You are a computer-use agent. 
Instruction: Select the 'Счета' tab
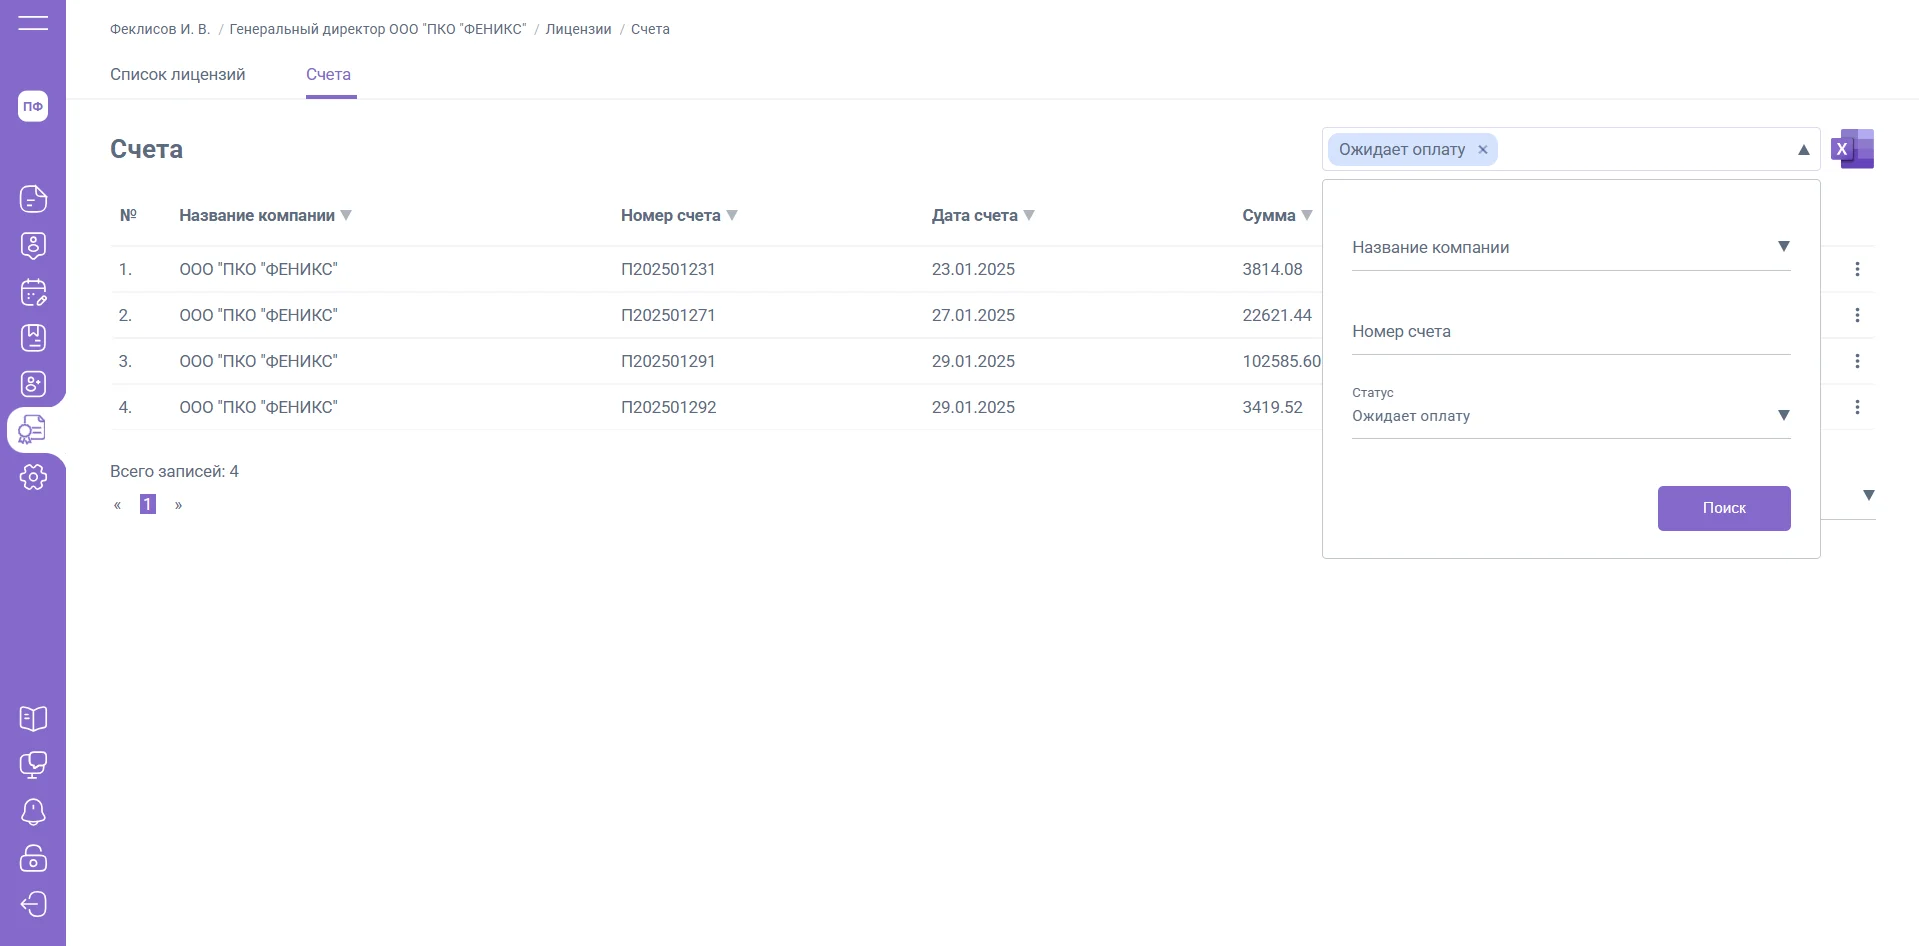328,74
